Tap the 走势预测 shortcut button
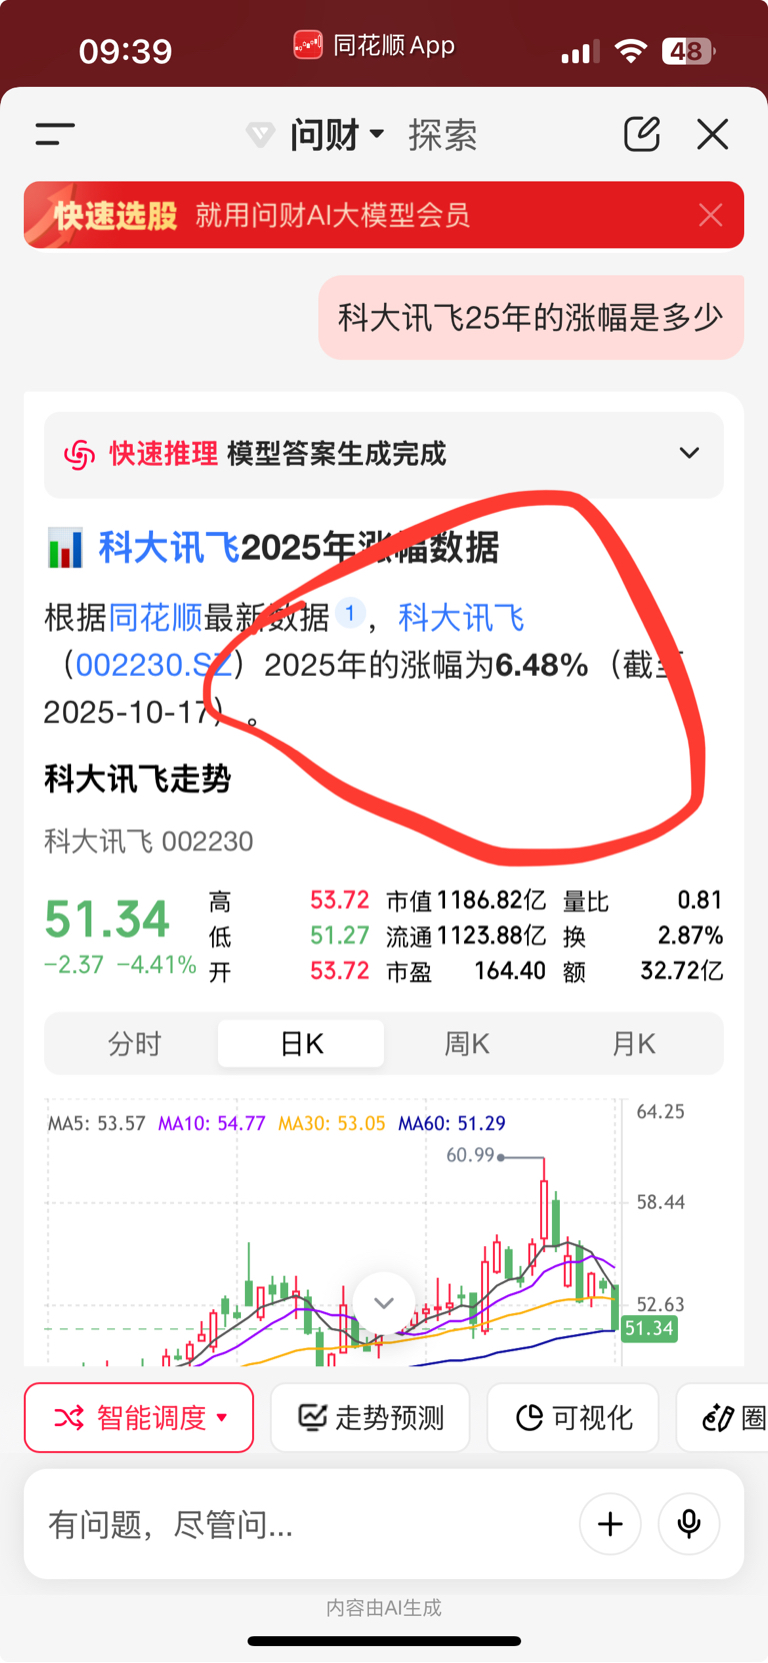Image resolution: width=768 pixels, height=1663 pixels. click(370, 1418)
